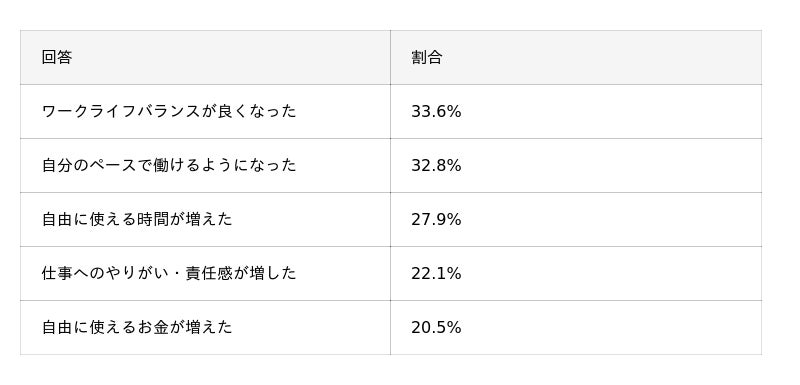Click the word 良くなった in first row

[257, 112]
